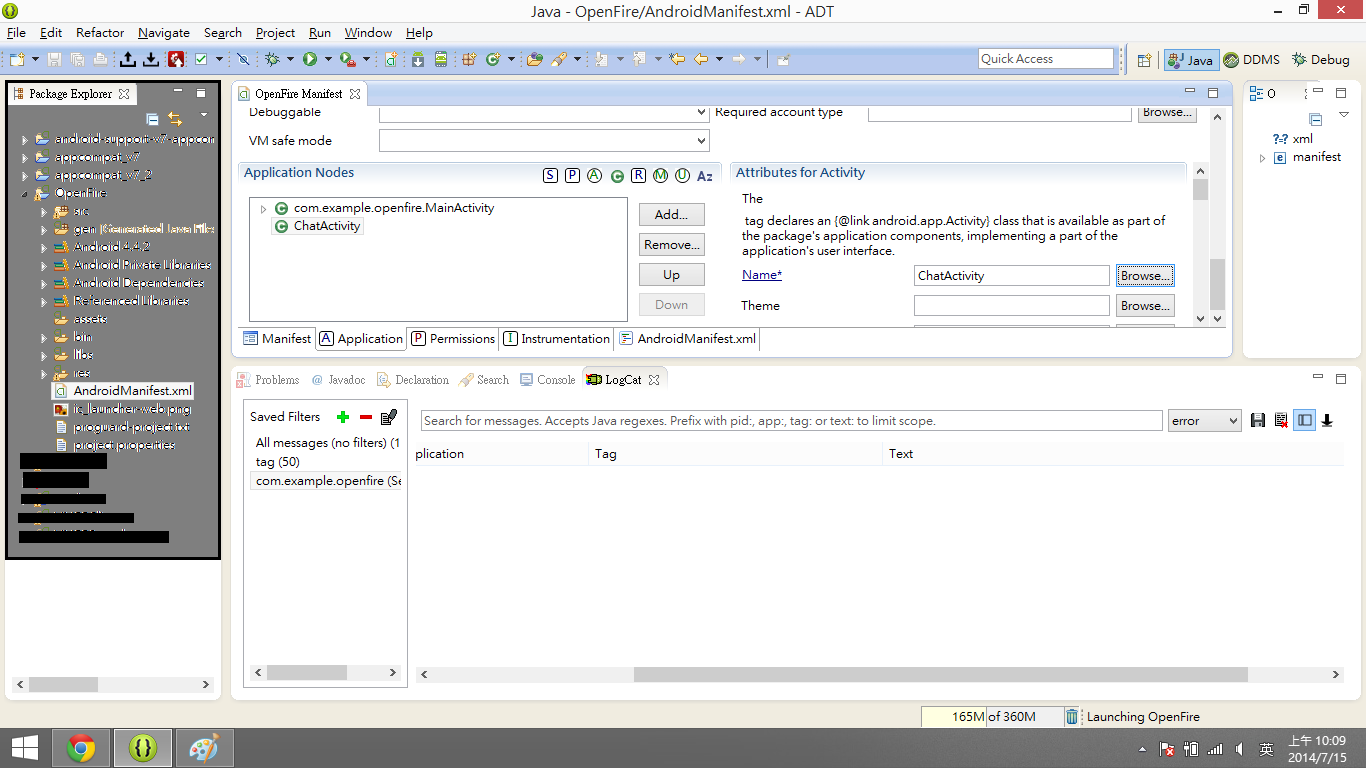Click Browse... next to Name field
The height and width of the screenshot is (768, 1366).
(x=1145, y=276)
